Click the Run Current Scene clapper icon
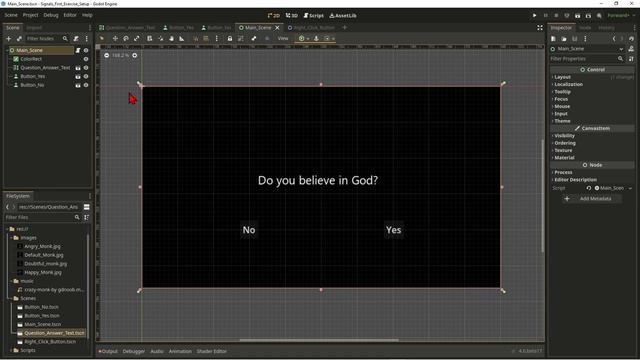The height and width of the screenshot is (360, 640). (x=578, y=16)
